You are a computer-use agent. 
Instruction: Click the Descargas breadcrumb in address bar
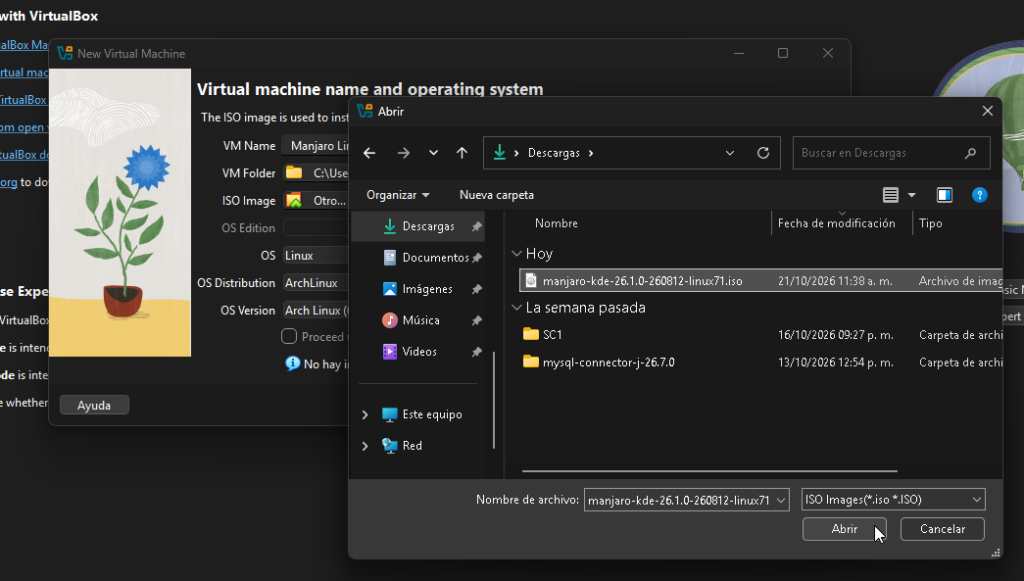553,153
